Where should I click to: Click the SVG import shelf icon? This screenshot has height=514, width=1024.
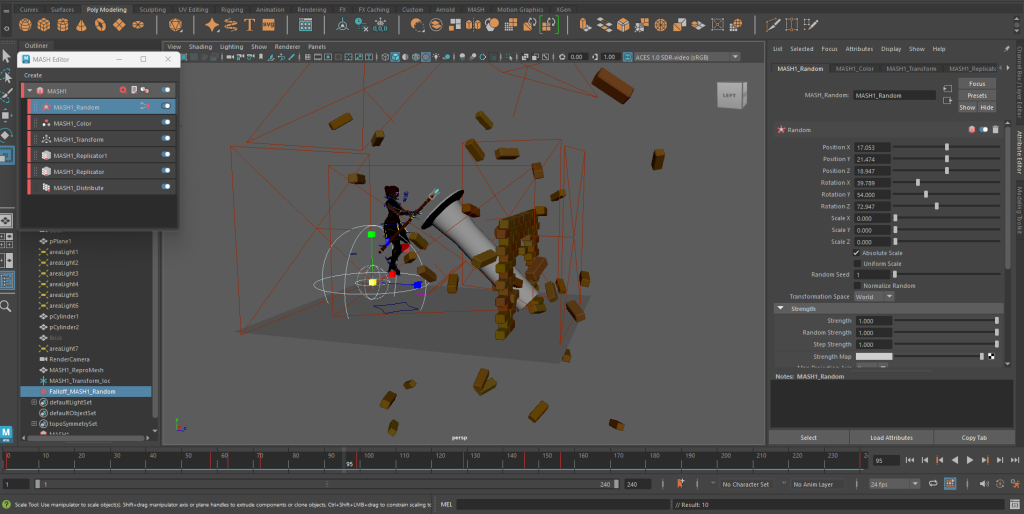tap(268, 24)
